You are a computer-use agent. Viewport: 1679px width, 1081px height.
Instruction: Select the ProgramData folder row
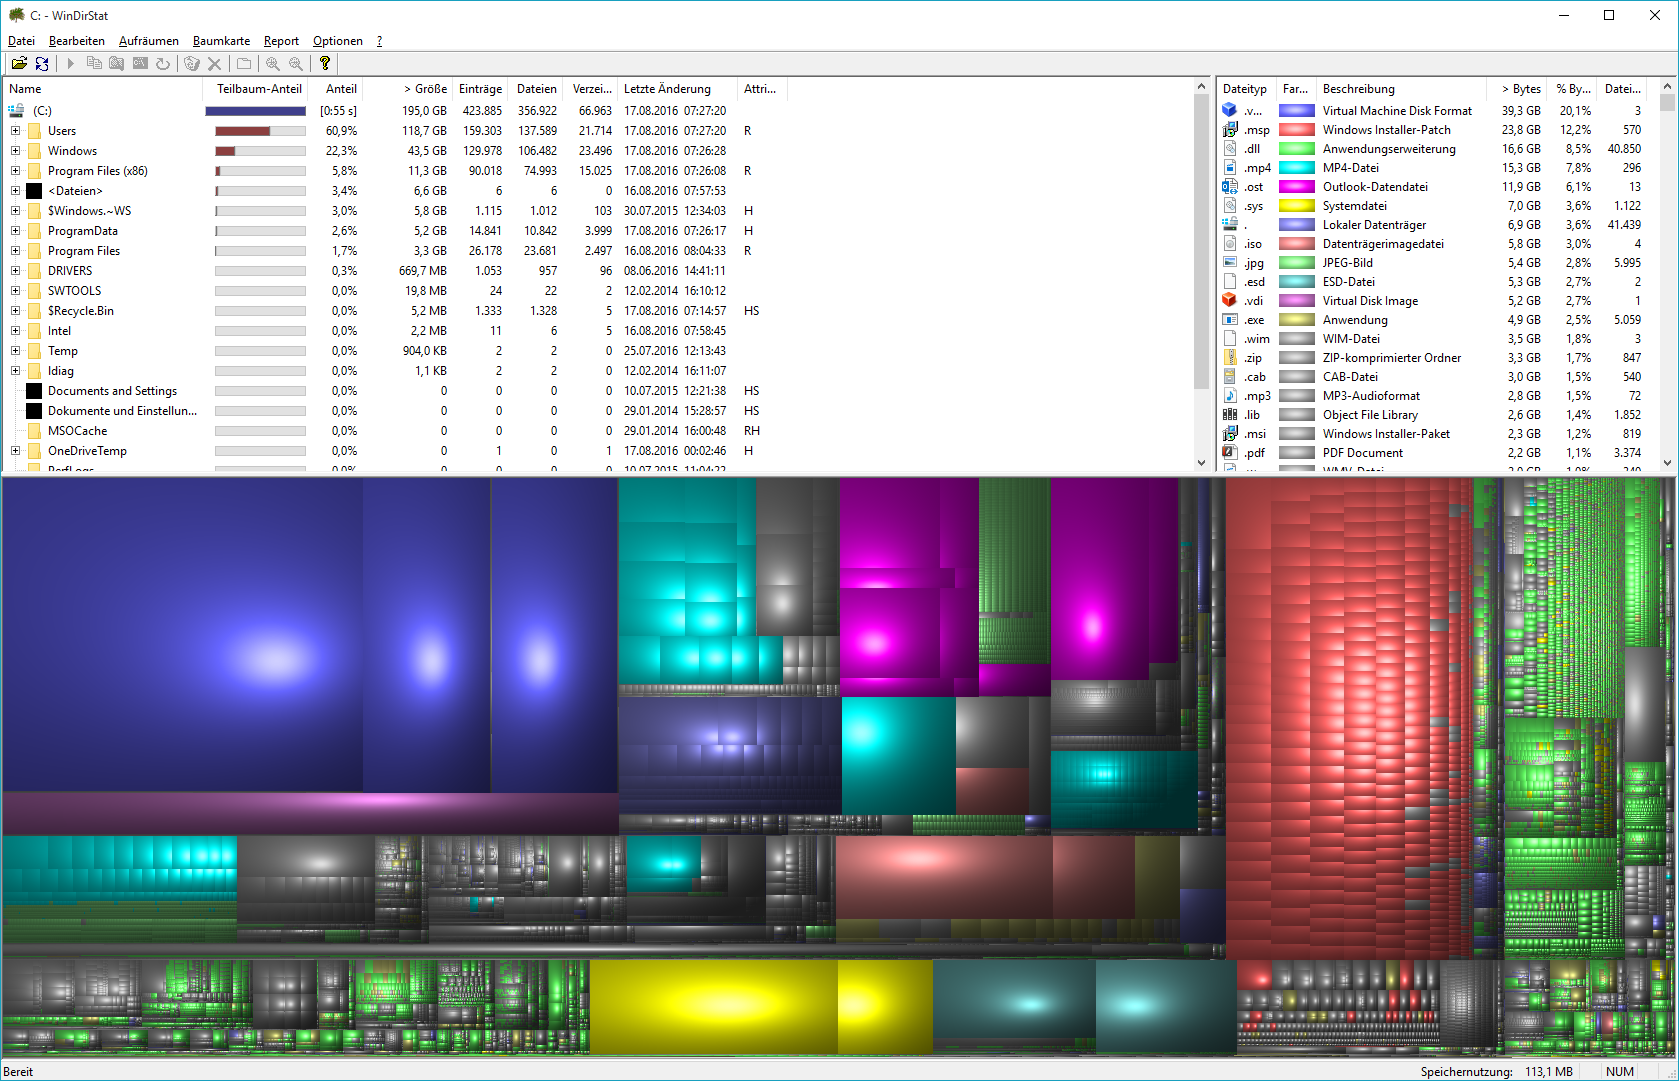point(83,231)
